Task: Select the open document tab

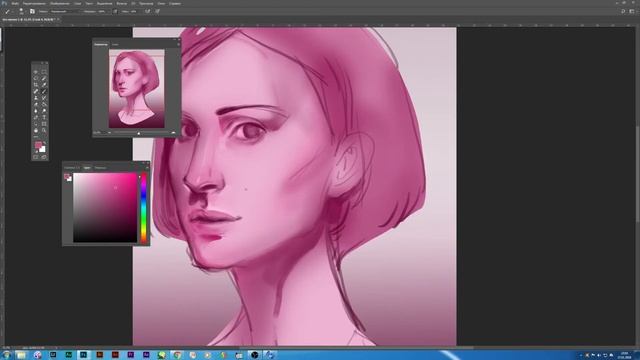Action: [x=29, y=19]
